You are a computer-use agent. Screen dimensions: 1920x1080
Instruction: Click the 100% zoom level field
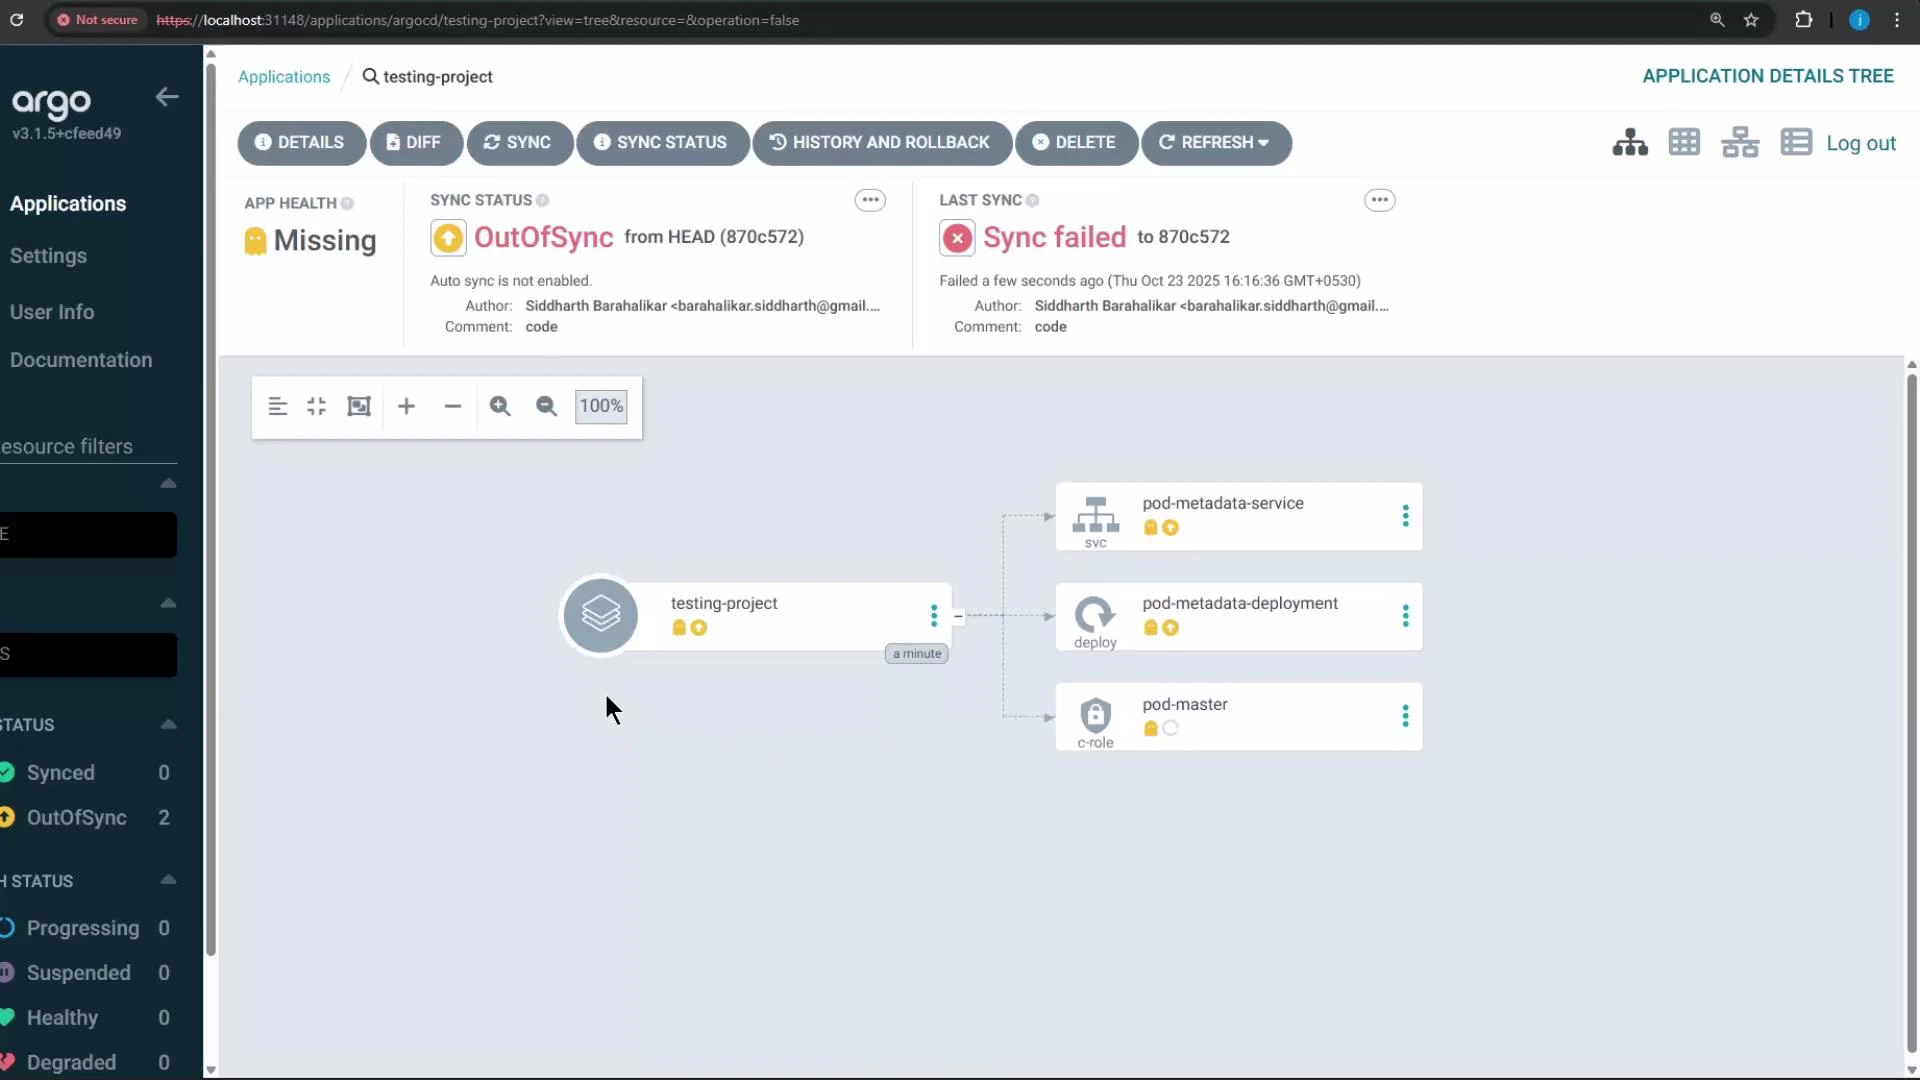coord(600,406)
